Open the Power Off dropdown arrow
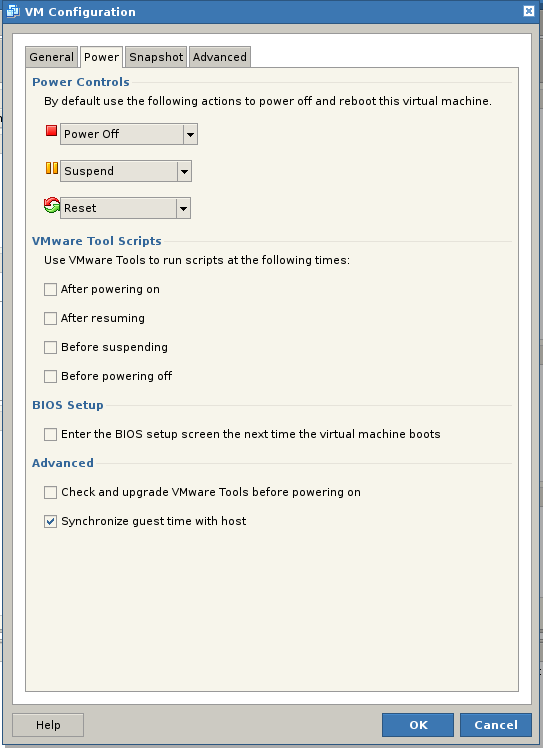This screenshot has width=543, height=748. click(x=190, y=135)
